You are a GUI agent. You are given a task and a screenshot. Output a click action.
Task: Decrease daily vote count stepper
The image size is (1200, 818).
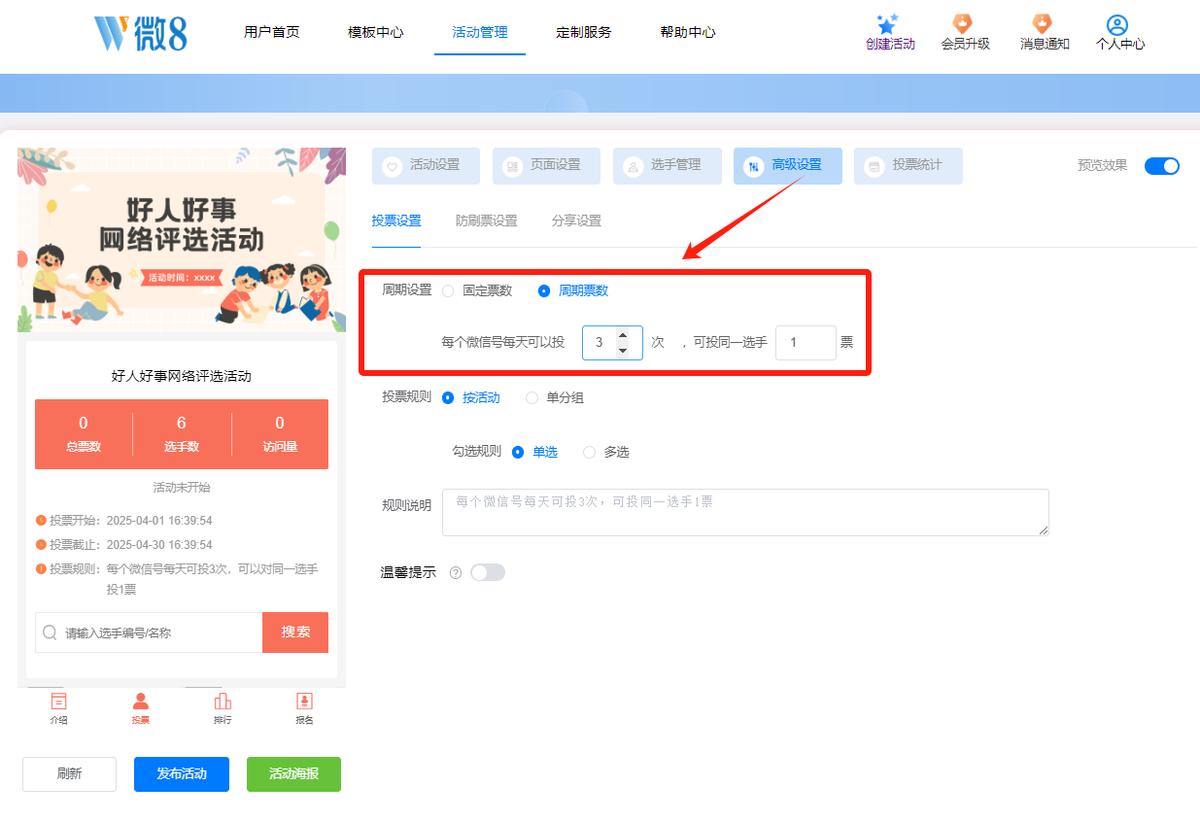pyautogui.click(x=623, y=350)
